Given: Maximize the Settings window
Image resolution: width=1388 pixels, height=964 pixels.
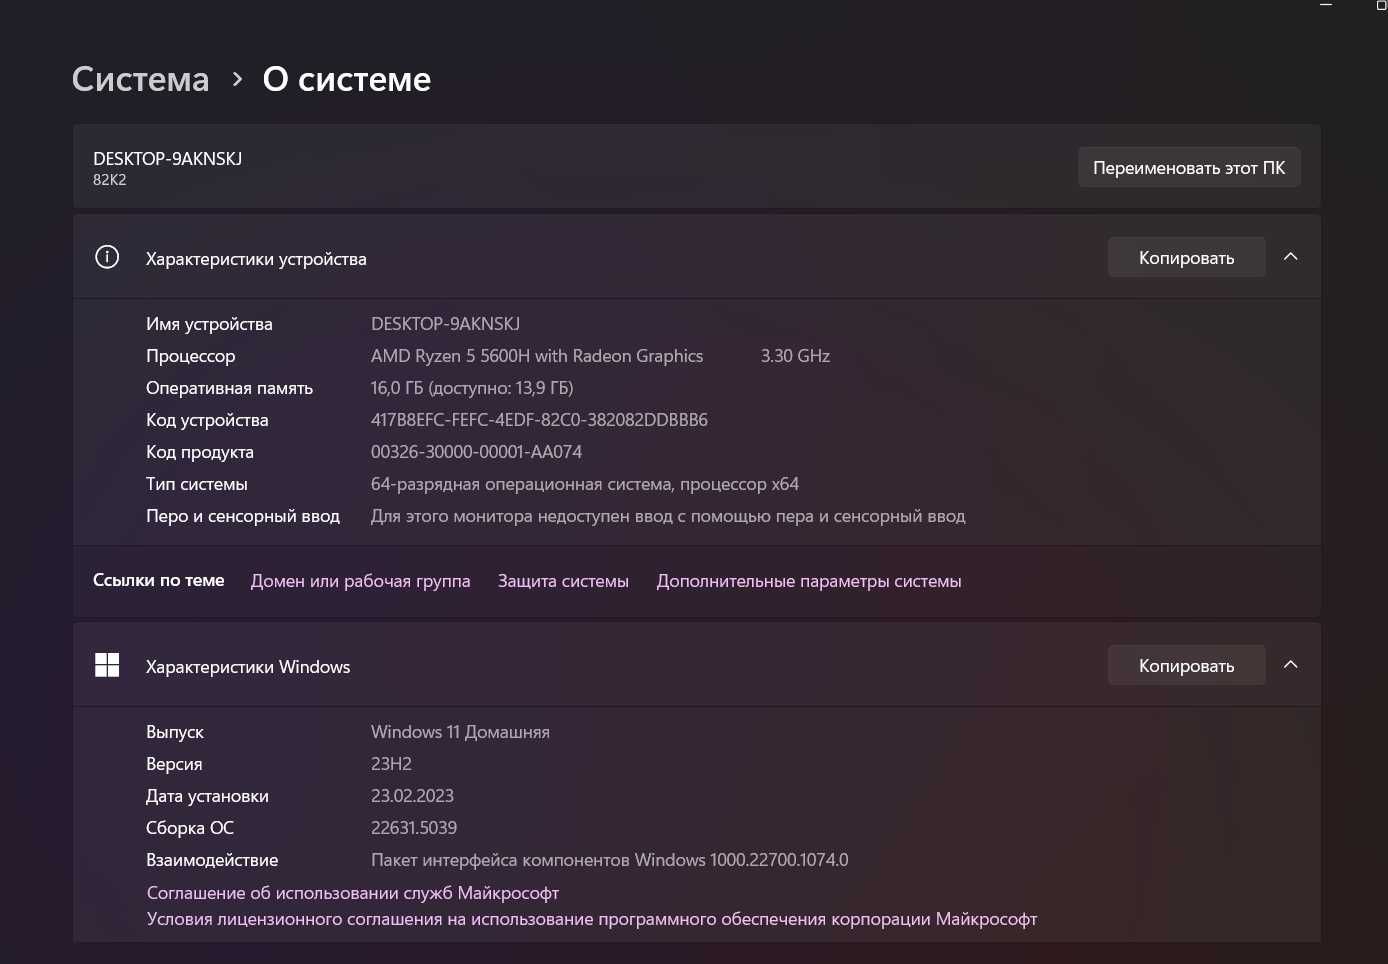Looking at the screenshot, I should [1381, 5].
